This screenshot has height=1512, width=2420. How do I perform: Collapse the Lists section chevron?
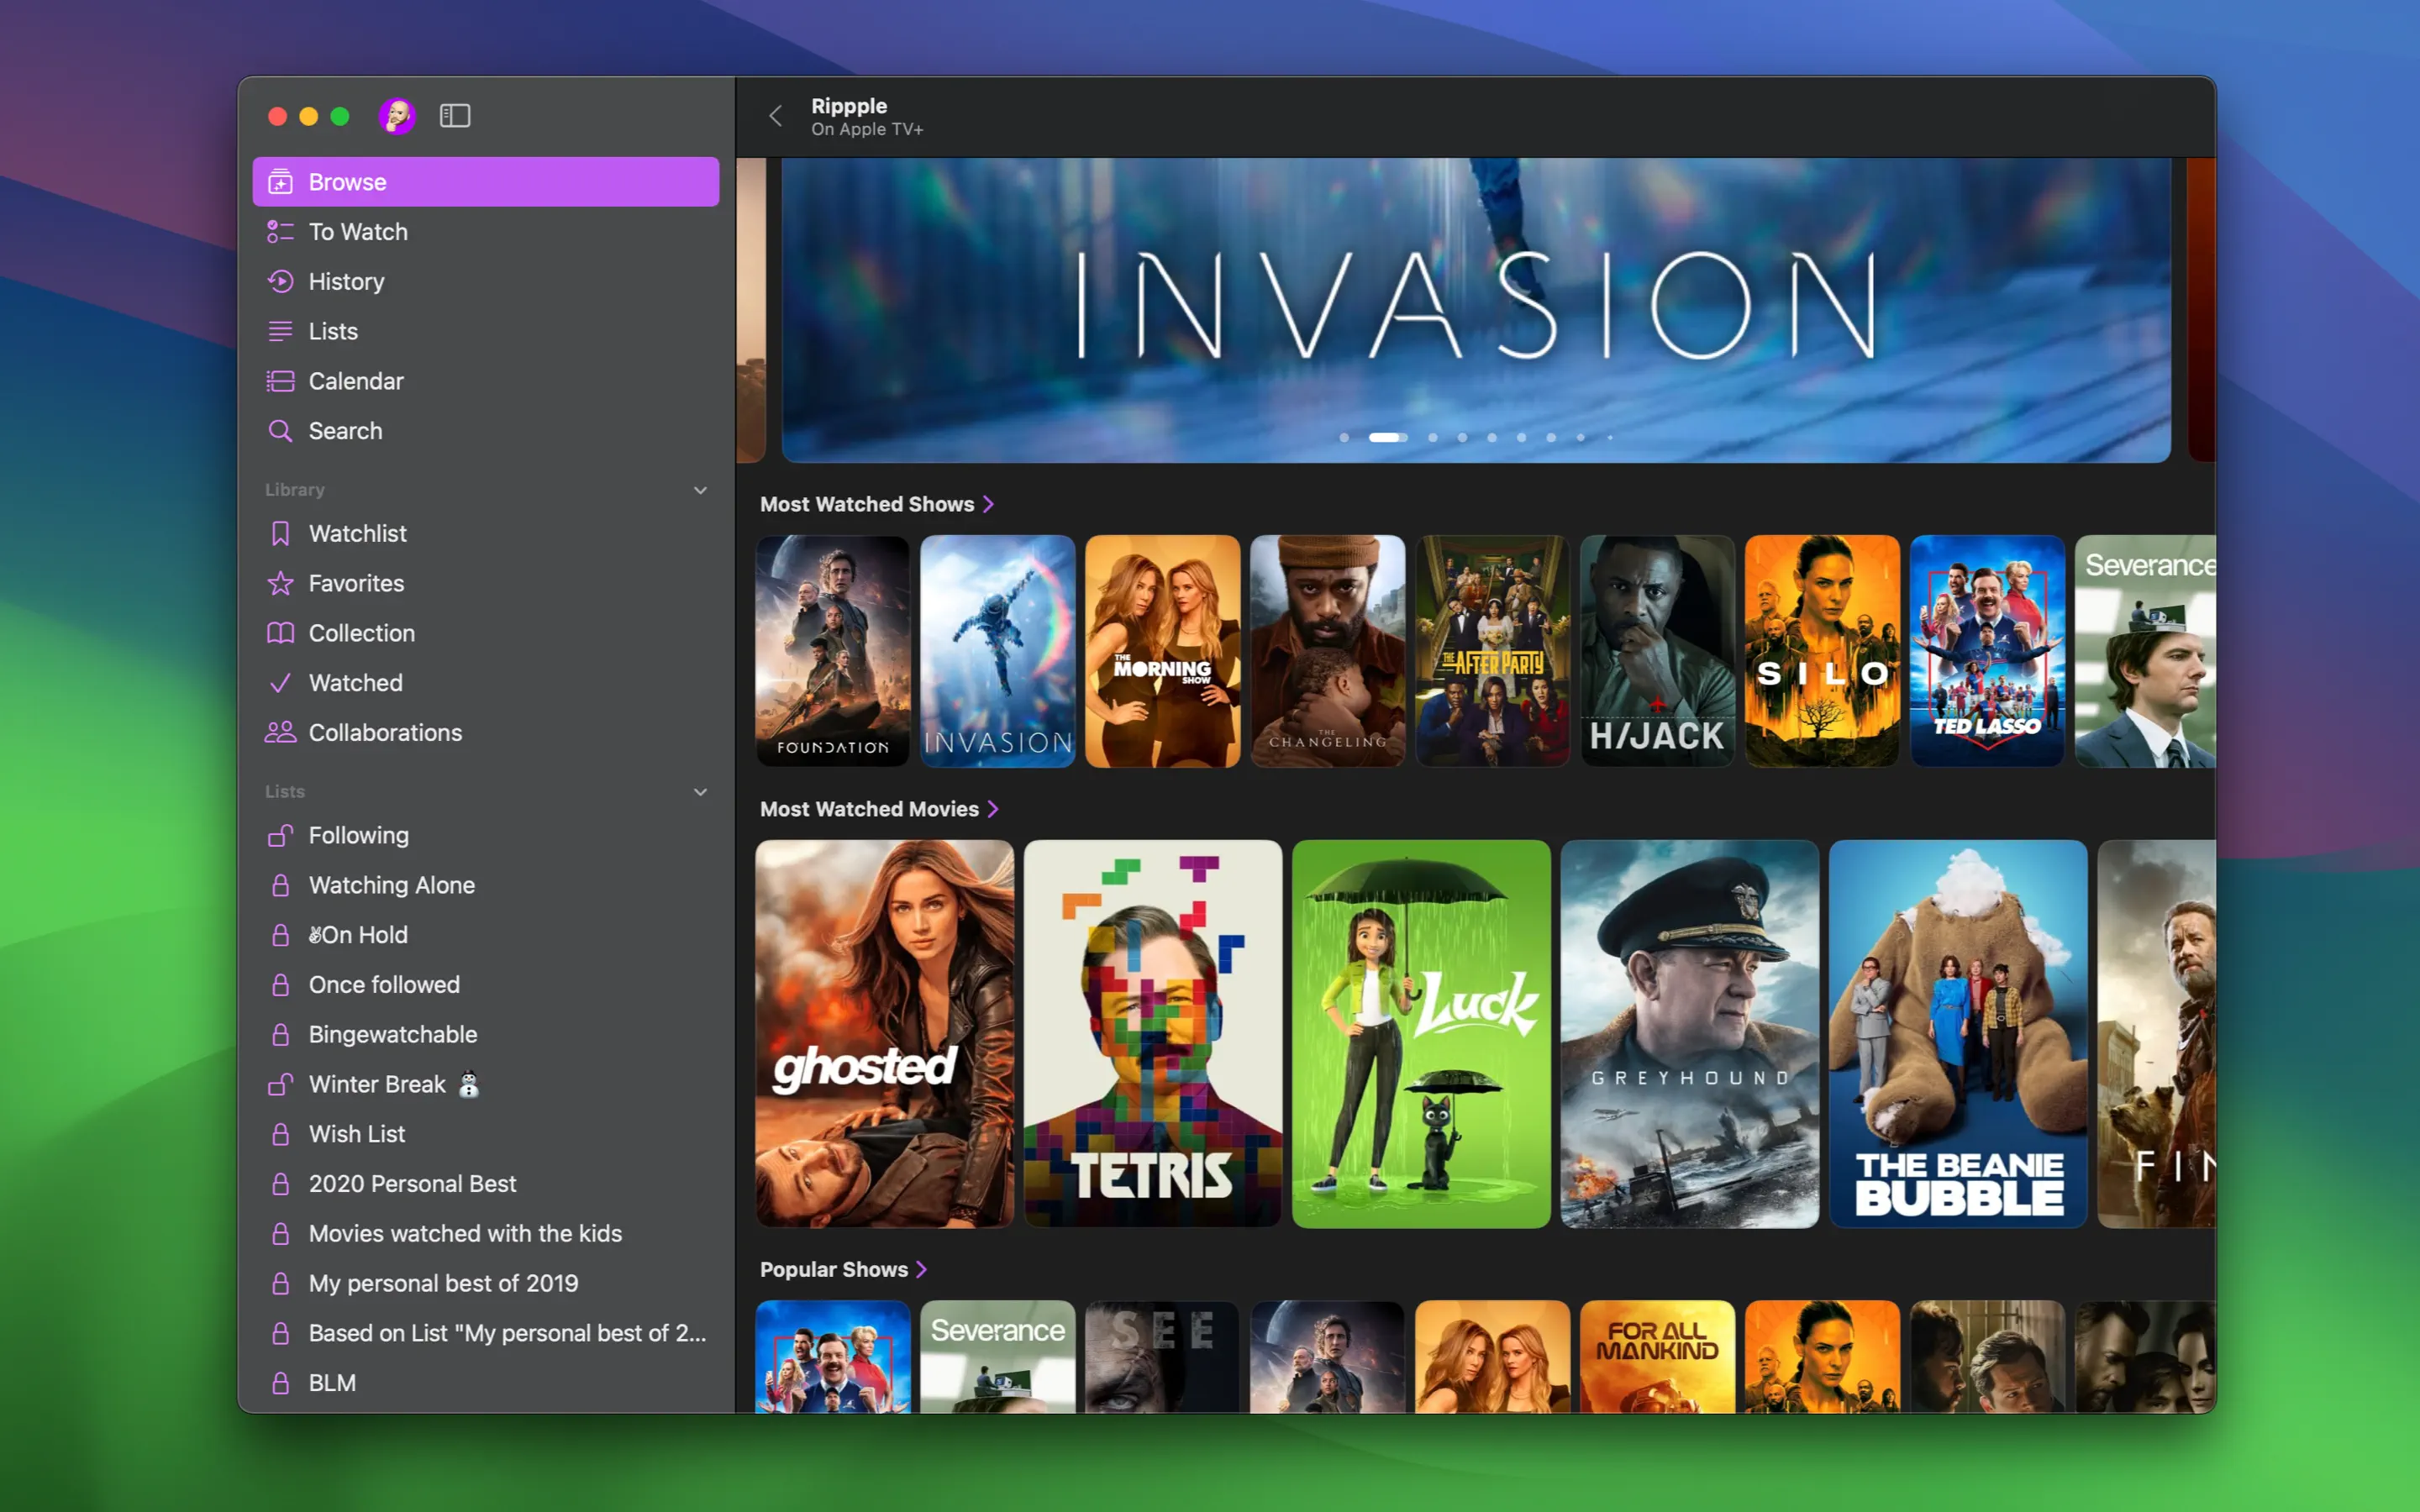[x=700, y=792]
